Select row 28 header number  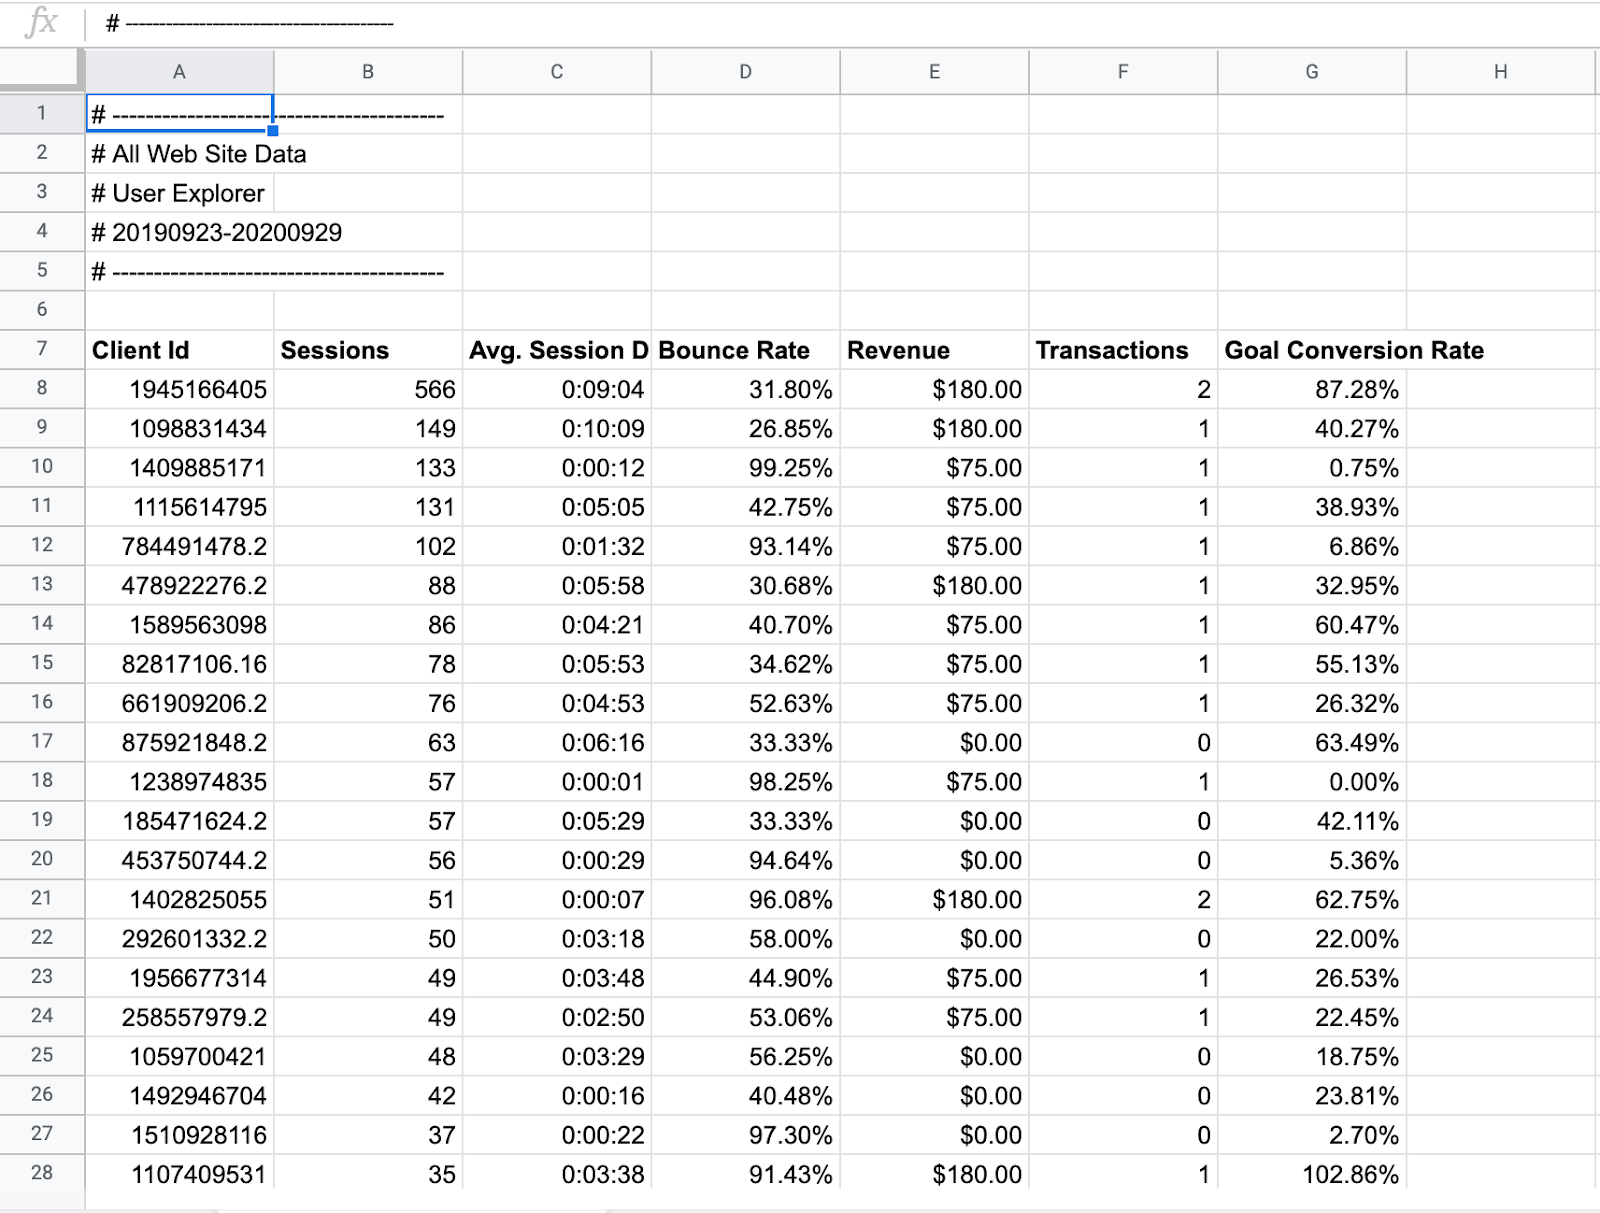click(x=42, y=1173)
